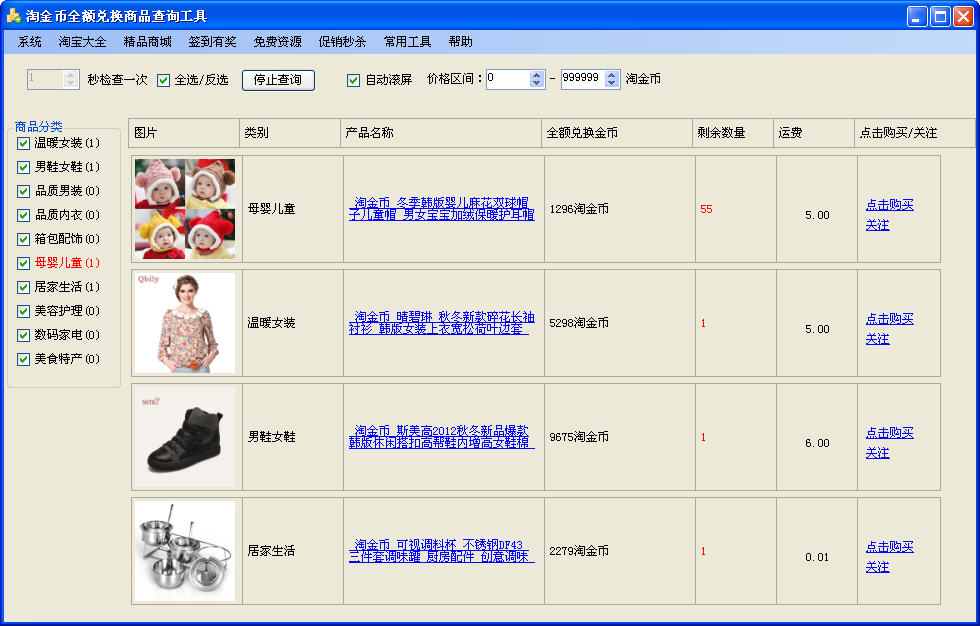Open the 可视调料杯 不锈钢 product link

pyautogui.click(x=442, y=551)
